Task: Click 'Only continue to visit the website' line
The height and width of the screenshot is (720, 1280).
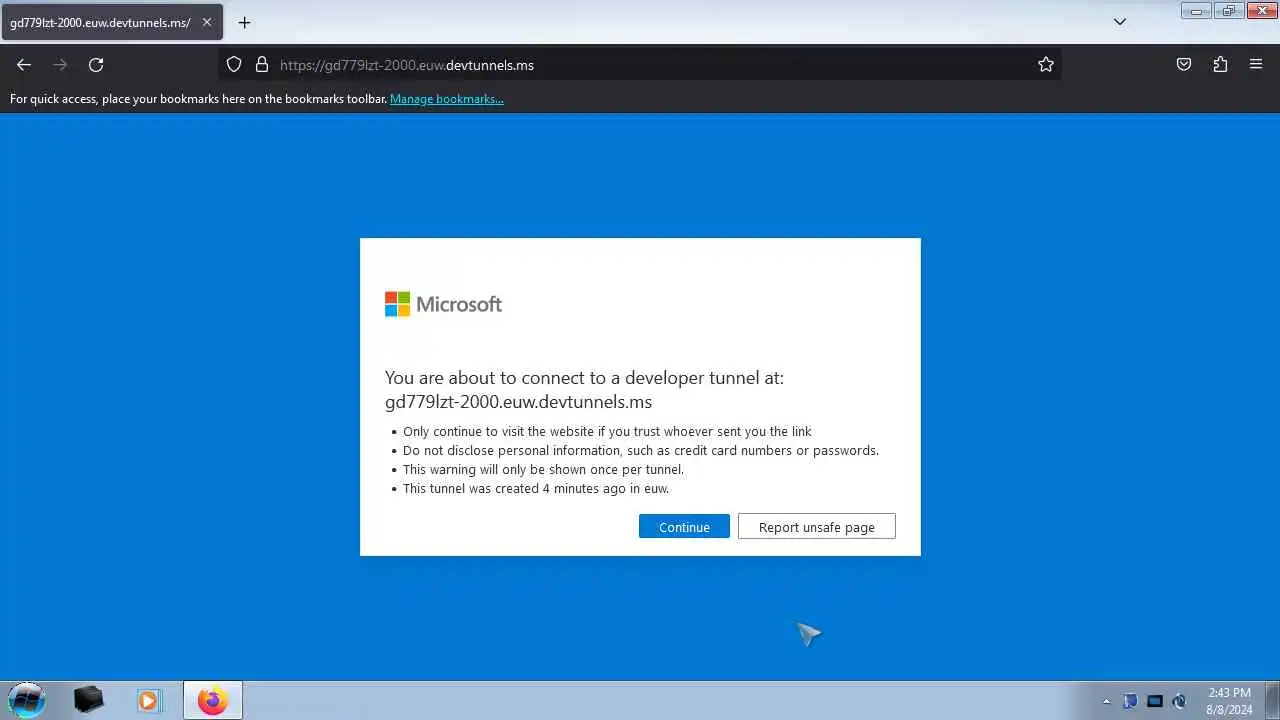Action: click(607, 432)
